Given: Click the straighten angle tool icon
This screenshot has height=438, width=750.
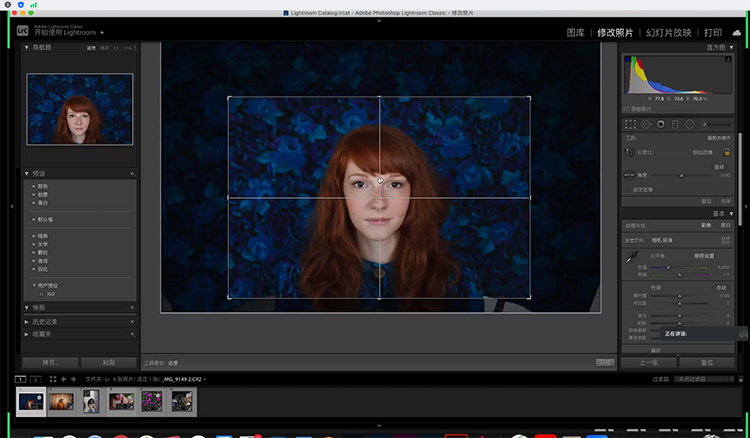Looking at the screenshot, I should coord(630,174).
